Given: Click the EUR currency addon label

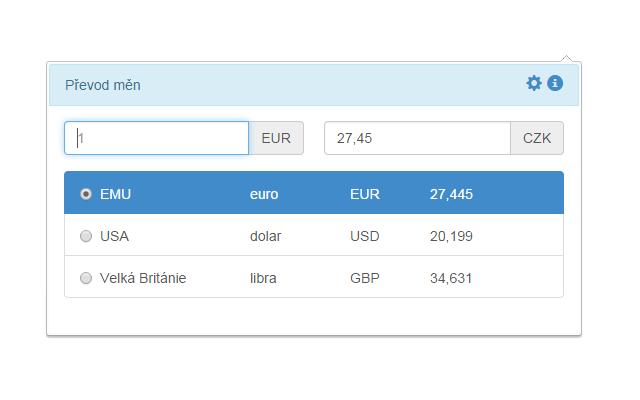Looking at the screenshot, I should [276, 138].
